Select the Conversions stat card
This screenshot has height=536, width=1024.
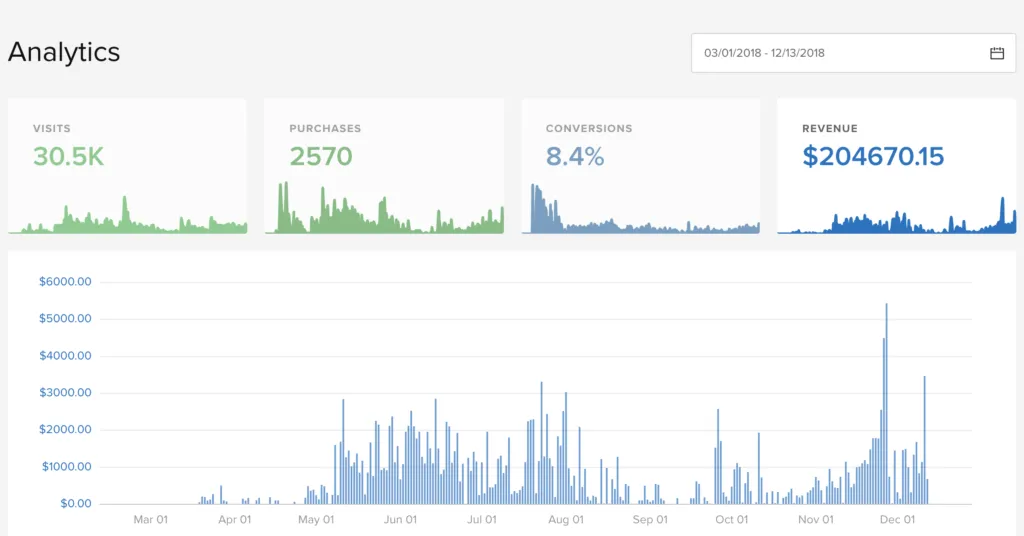pyautogui.click(x=641, y=166)
